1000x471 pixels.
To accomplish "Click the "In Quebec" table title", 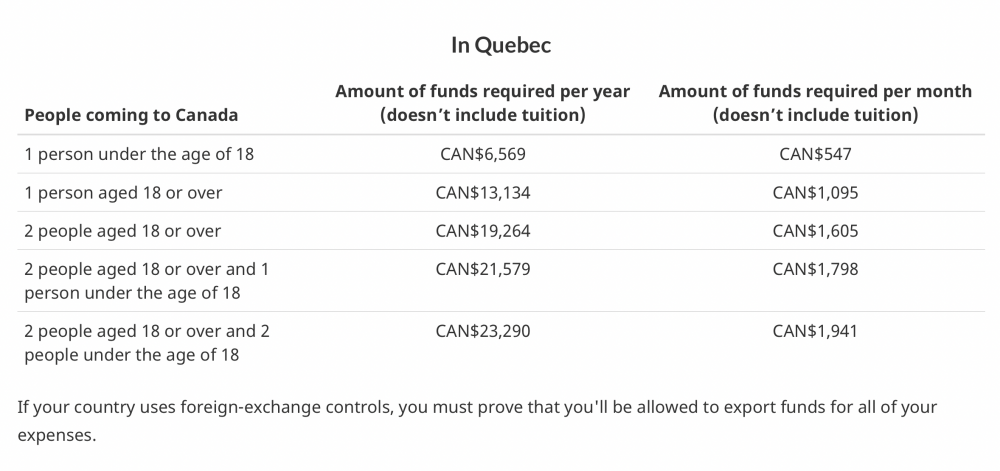I will pyautogui.click(x=500, y=45).
